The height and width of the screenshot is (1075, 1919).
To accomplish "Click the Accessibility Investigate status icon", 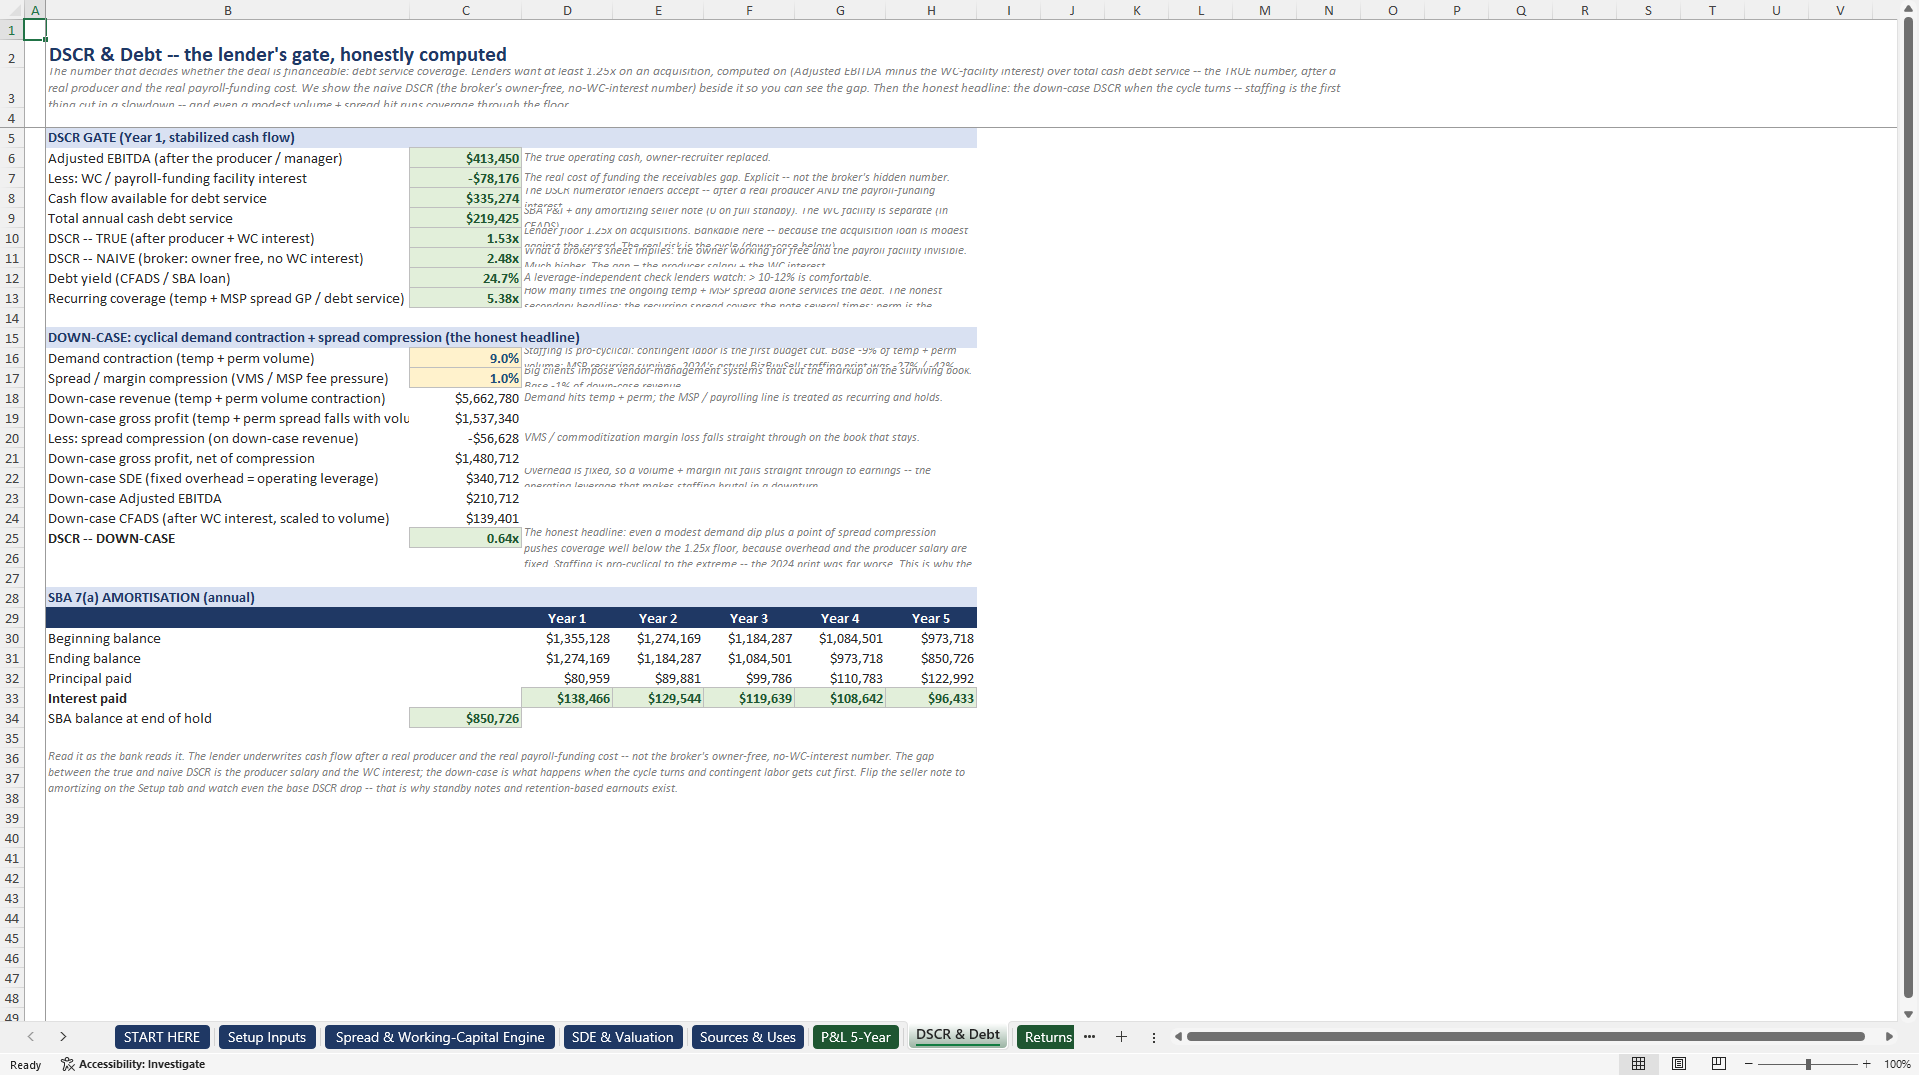I will click(x=133, y=1064).
